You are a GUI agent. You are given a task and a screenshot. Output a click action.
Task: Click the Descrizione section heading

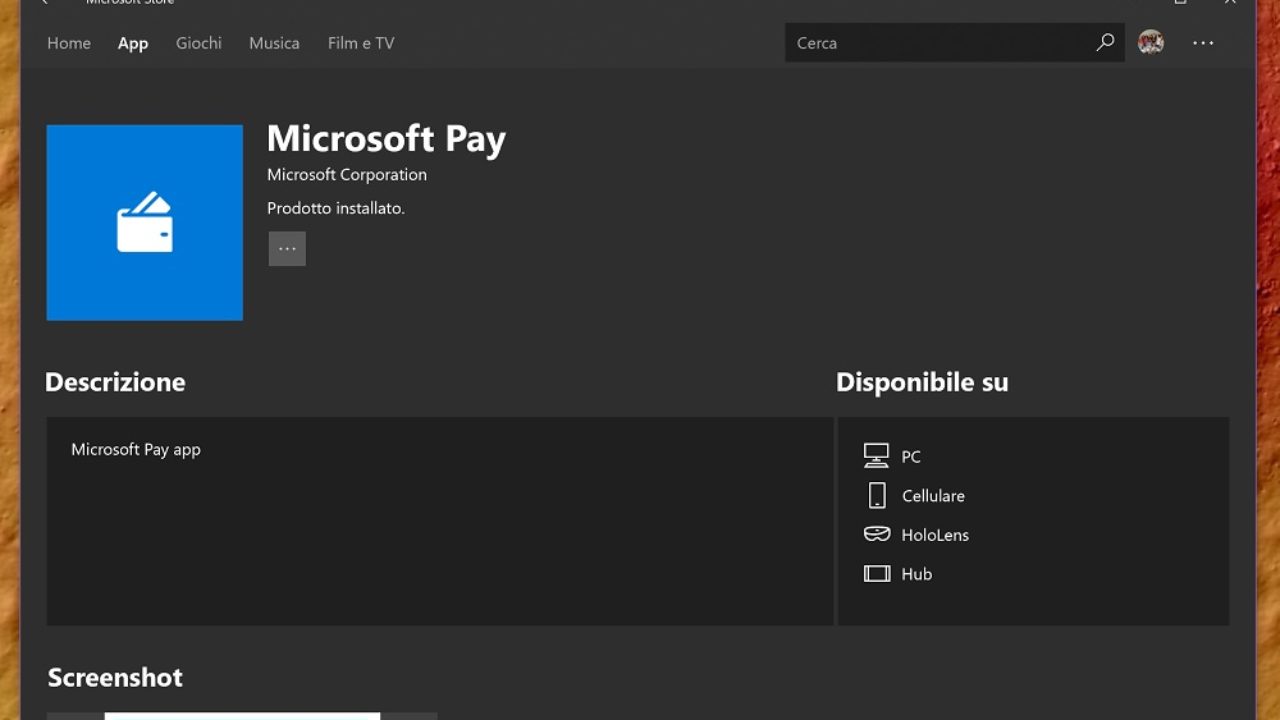click(114, 382)
